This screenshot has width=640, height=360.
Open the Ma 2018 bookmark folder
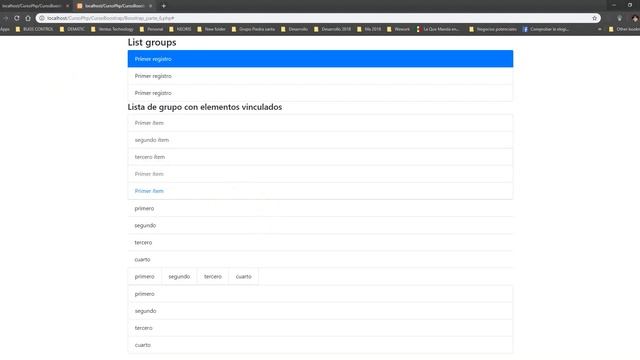tap(369, 29)
